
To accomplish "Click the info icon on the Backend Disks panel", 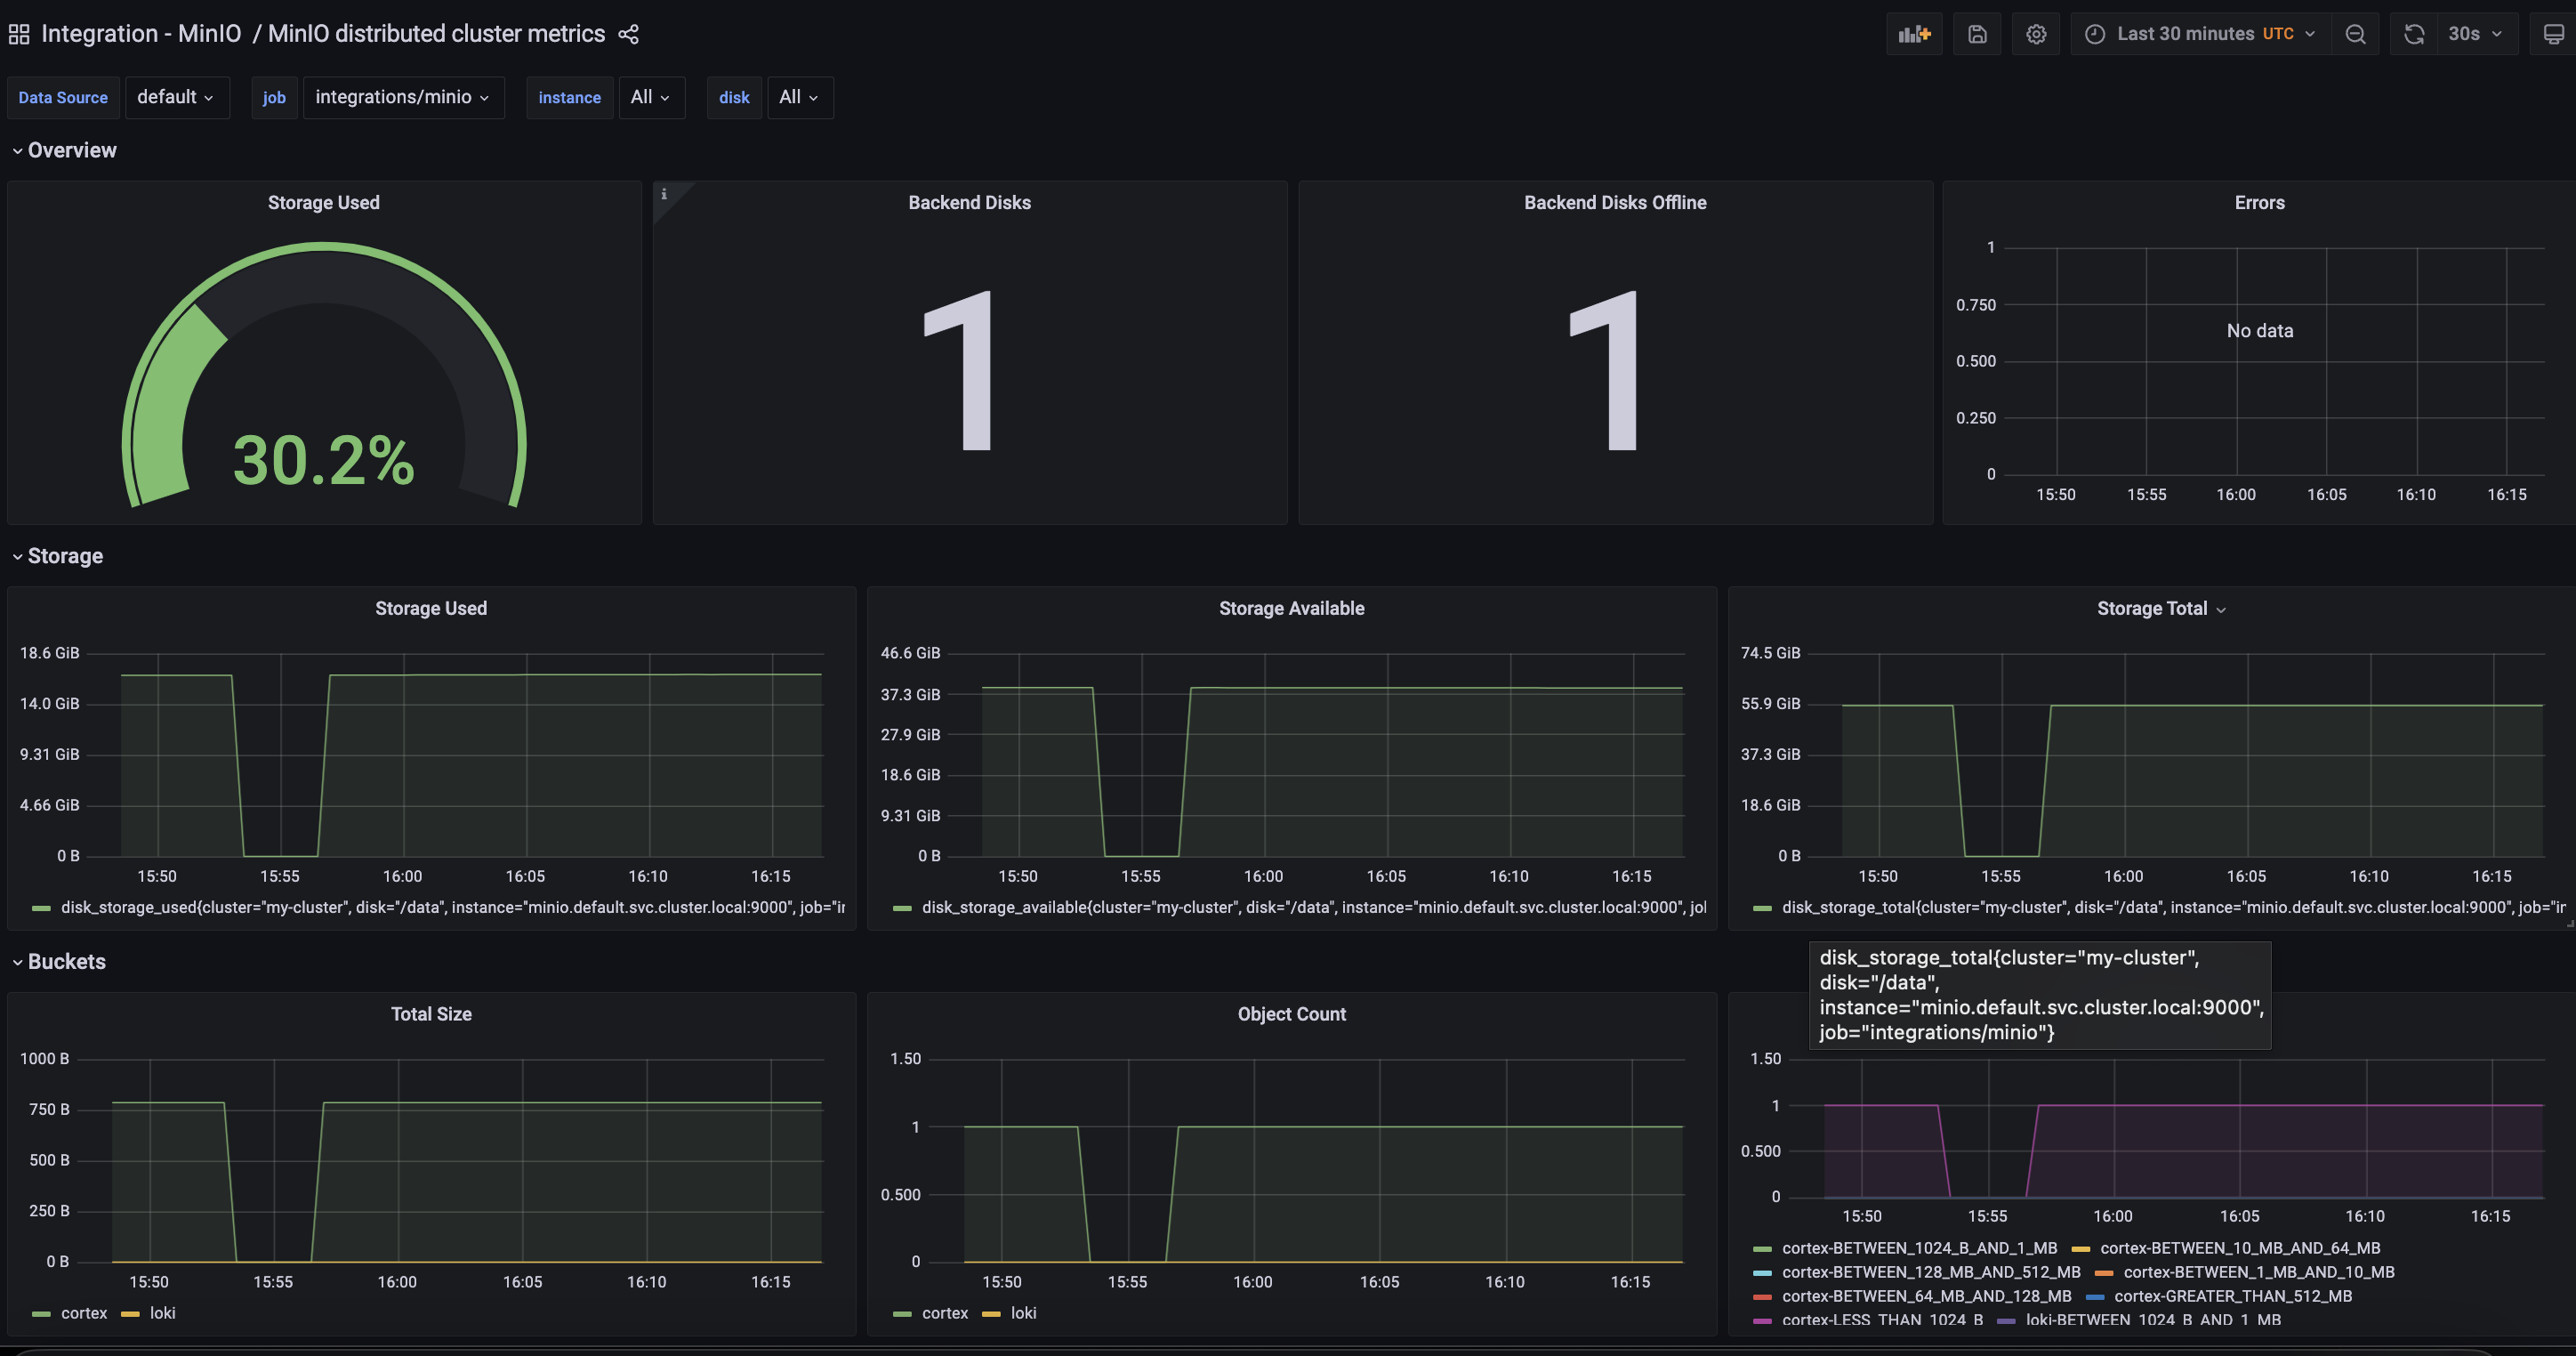I will (665, 194).
